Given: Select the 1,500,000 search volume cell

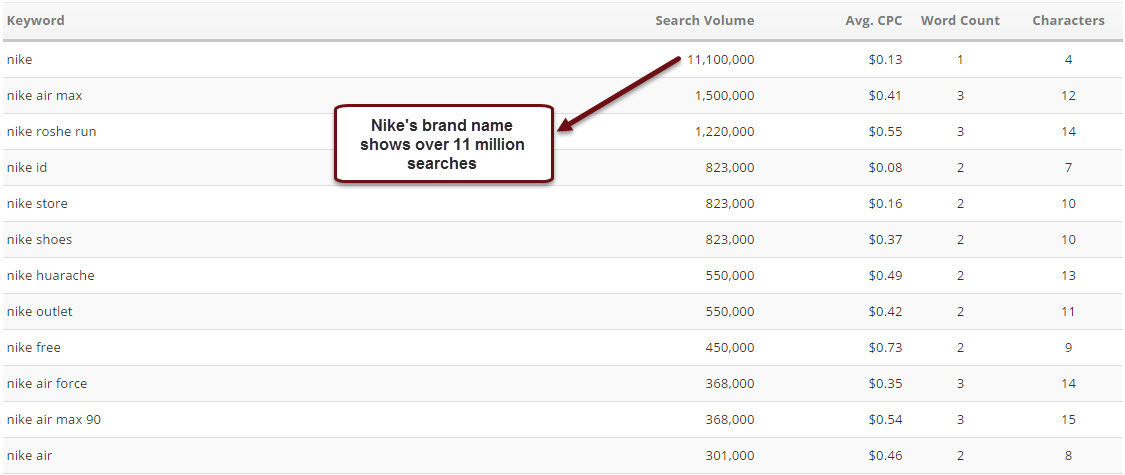Looking at the screenshot, I should pyautogui.click(x=724, y=96).
